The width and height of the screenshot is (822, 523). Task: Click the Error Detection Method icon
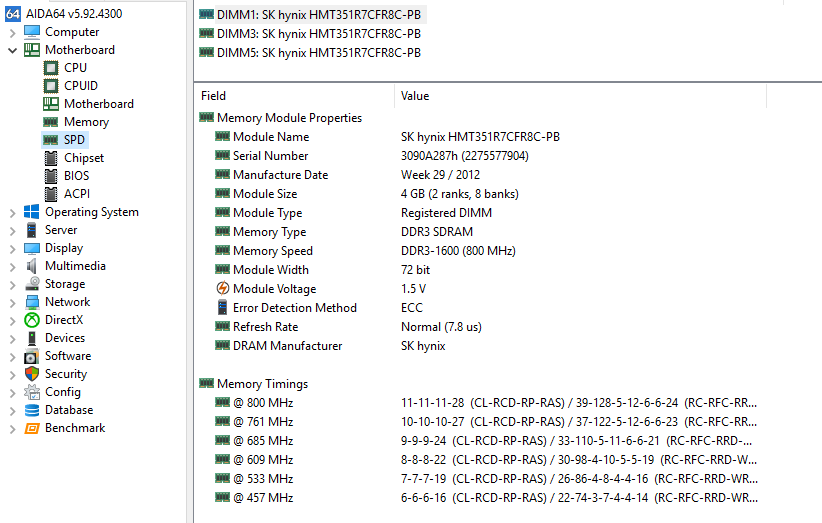click(222, 308)
